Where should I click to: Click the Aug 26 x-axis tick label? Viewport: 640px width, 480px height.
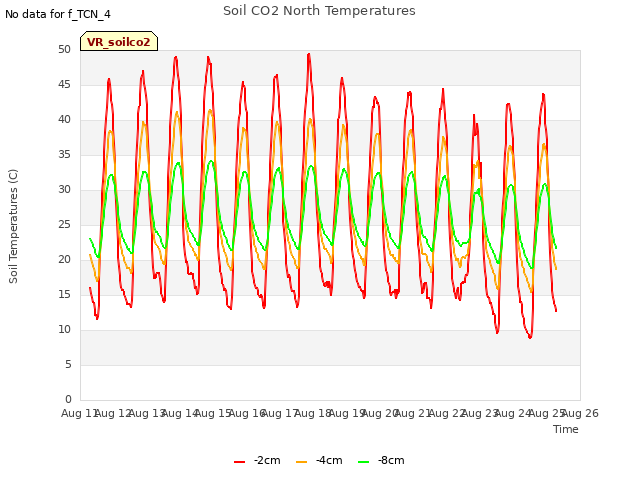tap(580, 413)
